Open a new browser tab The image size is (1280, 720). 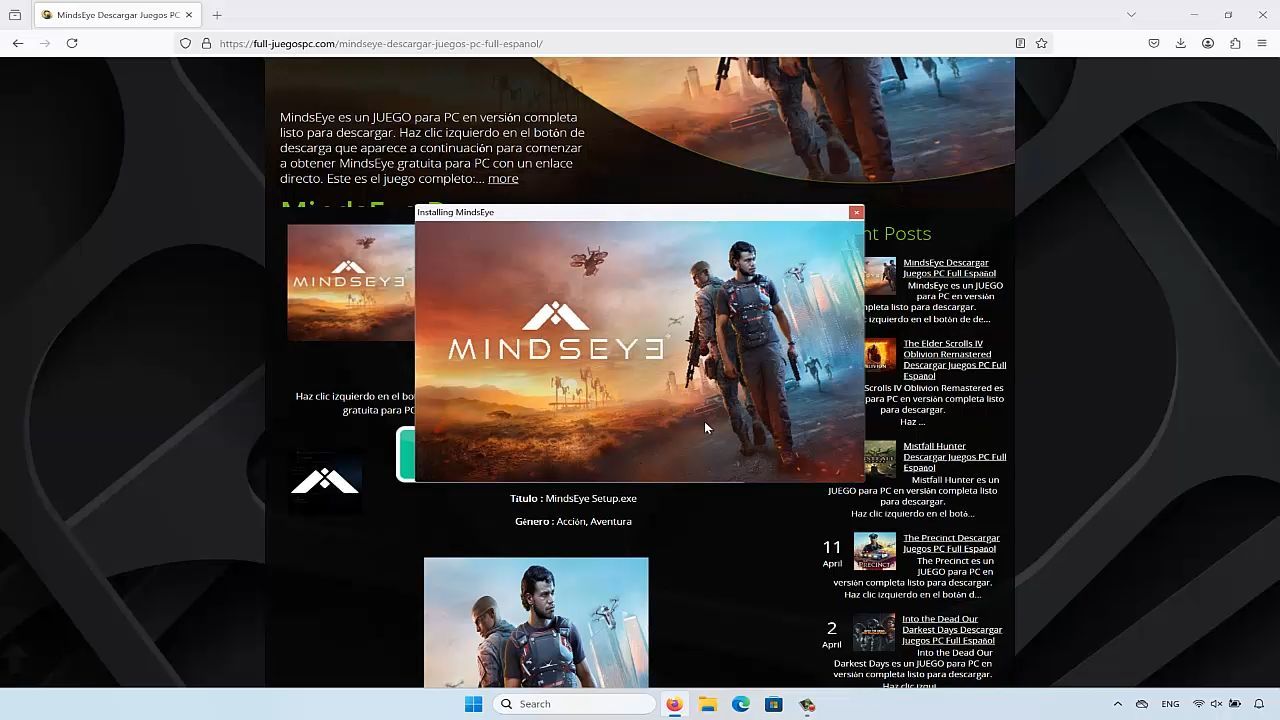[x=217, y=15]
